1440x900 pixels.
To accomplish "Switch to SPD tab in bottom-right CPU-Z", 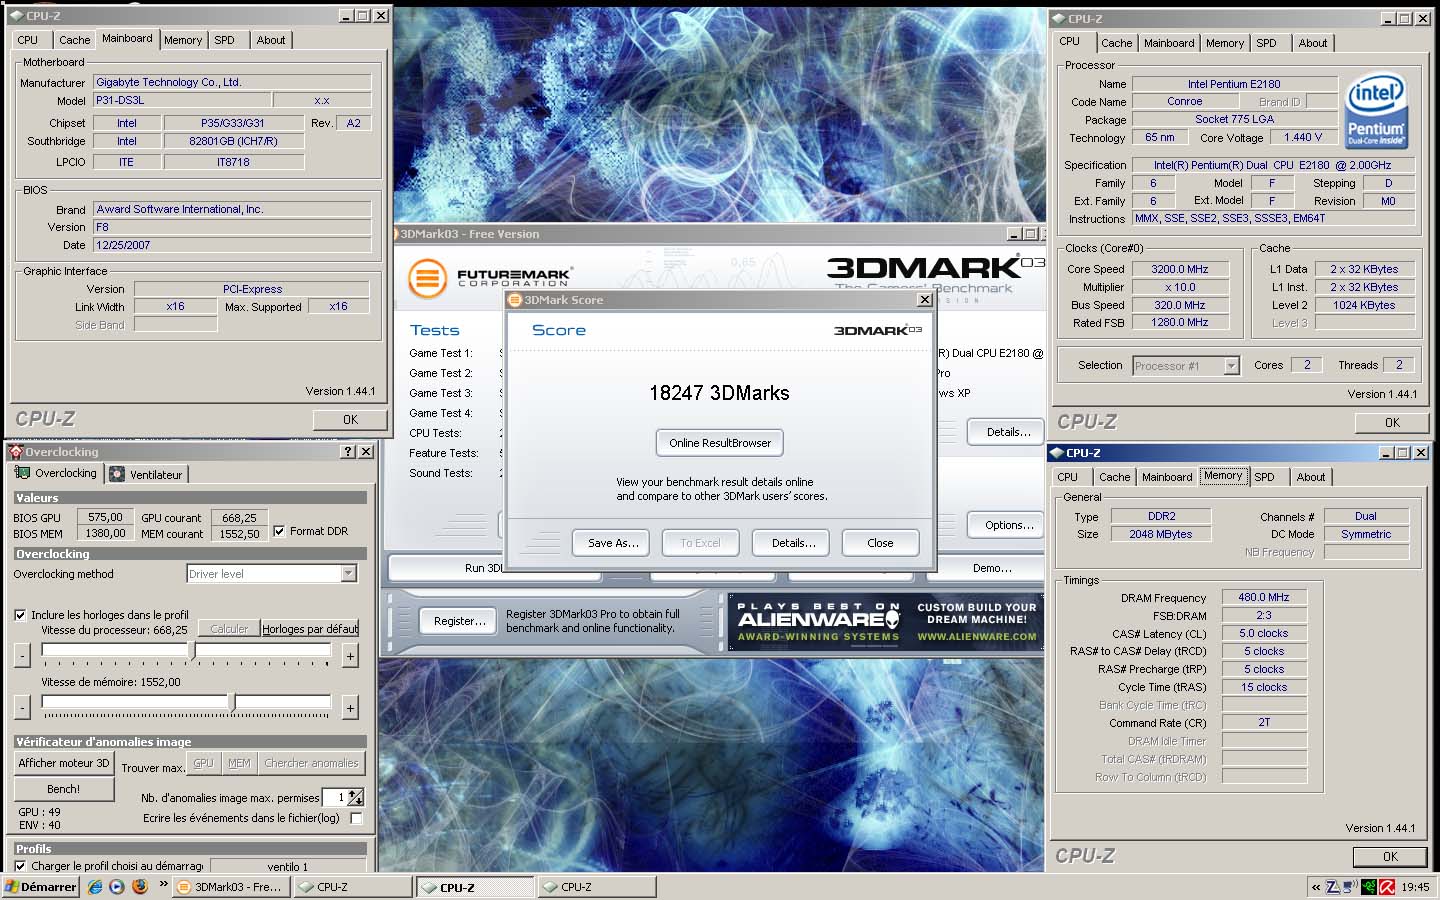I will (x=1264, y=477).
